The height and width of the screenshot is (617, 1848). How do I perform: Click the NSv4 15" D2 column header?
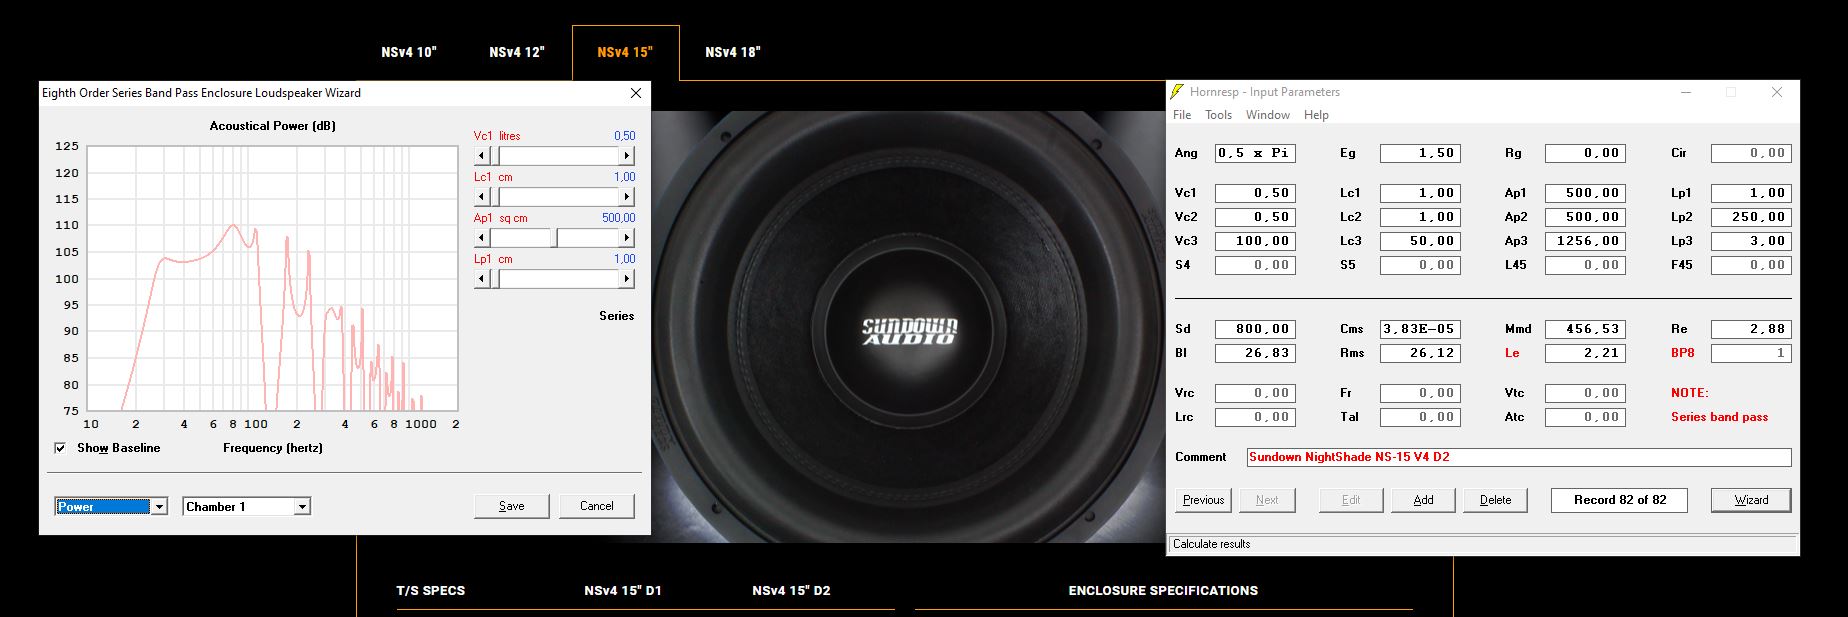point(791,591)
